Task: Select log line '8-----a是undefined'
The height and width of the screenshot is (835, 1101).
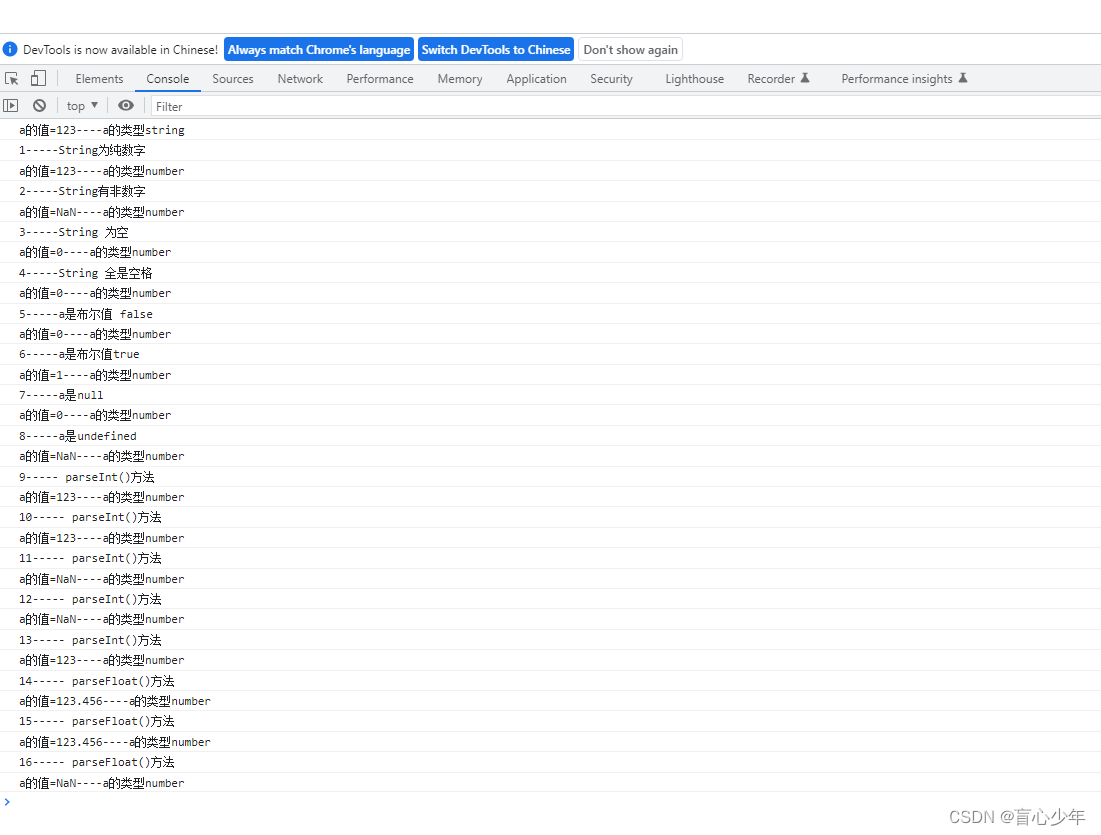Action: (78, 436)
